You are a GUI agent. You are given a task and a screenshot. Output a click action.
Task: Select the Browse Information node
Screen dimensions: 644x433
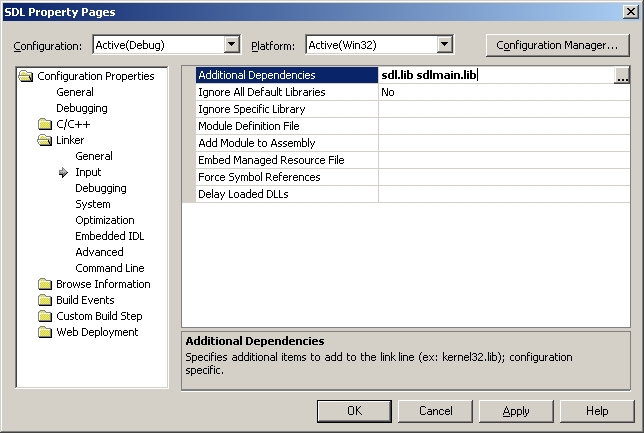(103, 284)
